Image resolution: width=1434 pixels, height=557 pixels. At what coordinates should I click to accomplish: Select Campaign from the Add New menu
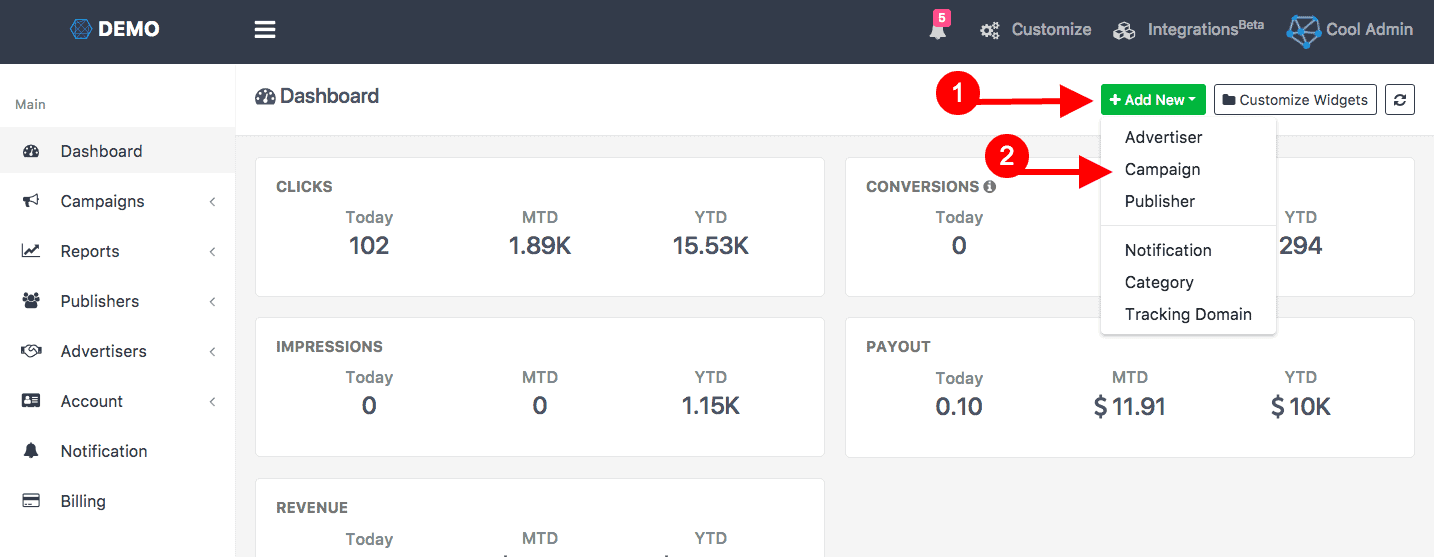pos(1162,170)
